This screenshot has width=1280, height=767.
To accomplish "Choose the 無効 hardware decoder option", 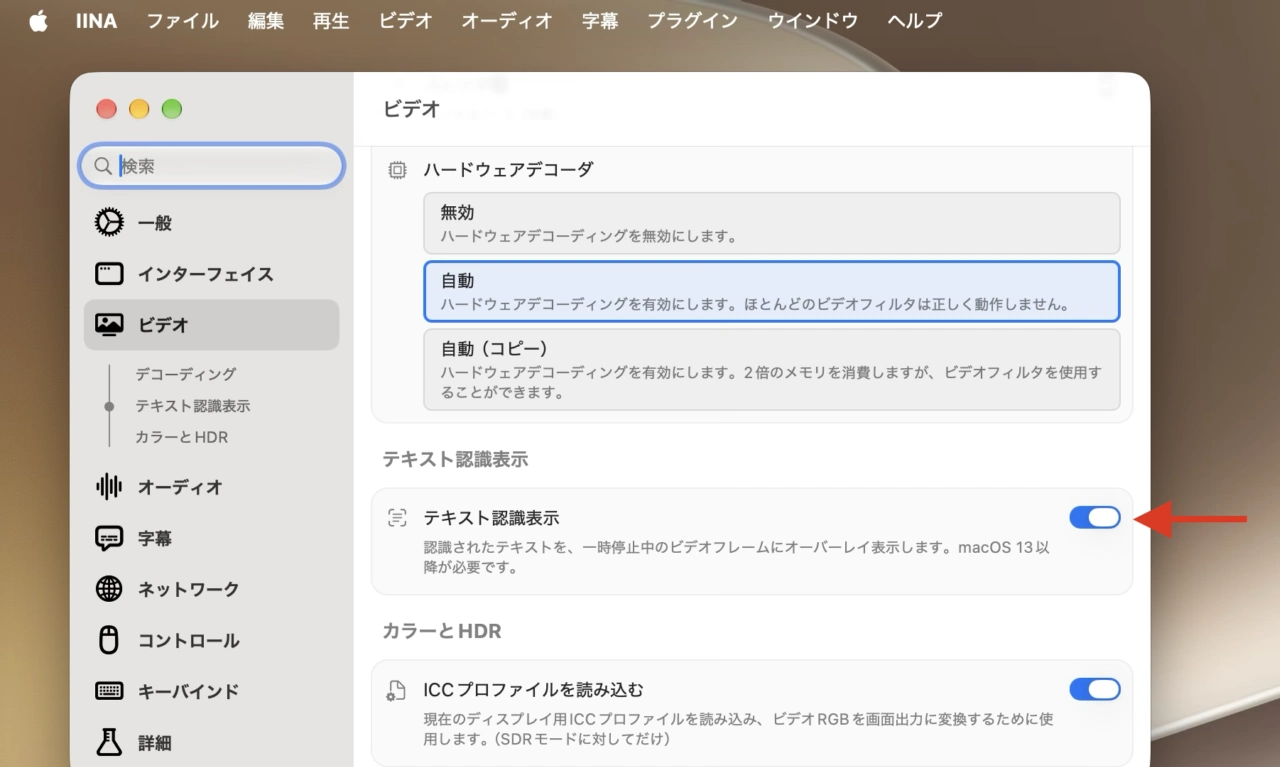I will 772,223.
